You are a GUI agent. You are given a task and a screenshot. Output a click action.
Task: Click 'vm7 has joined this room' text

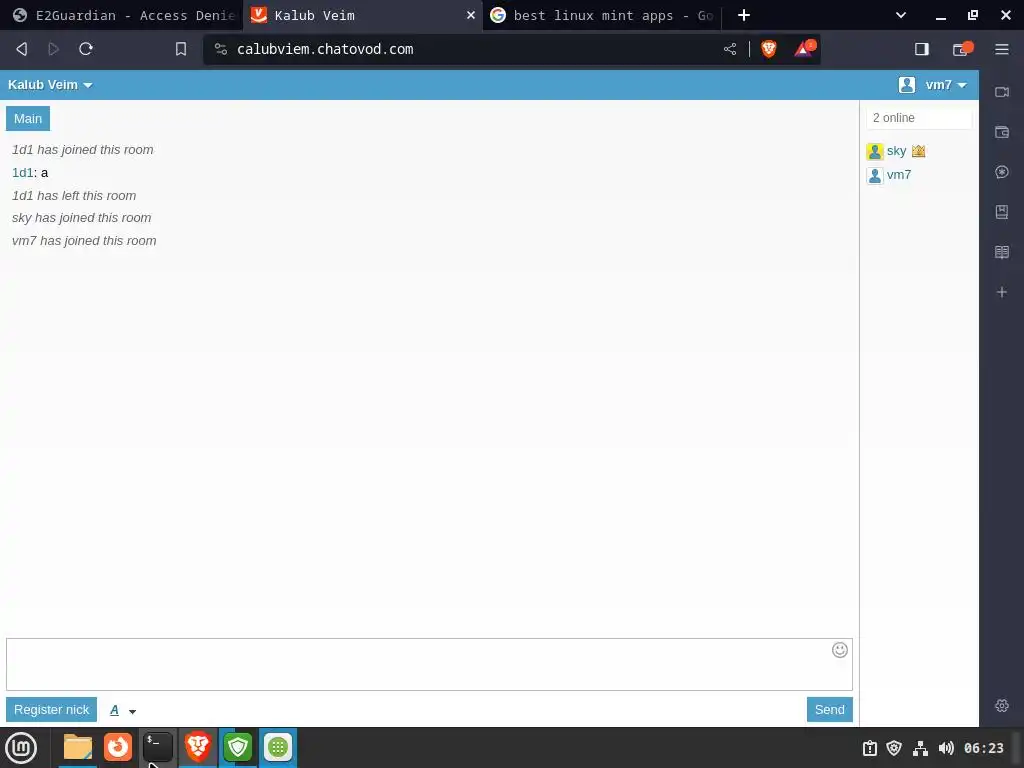[84, 241]
